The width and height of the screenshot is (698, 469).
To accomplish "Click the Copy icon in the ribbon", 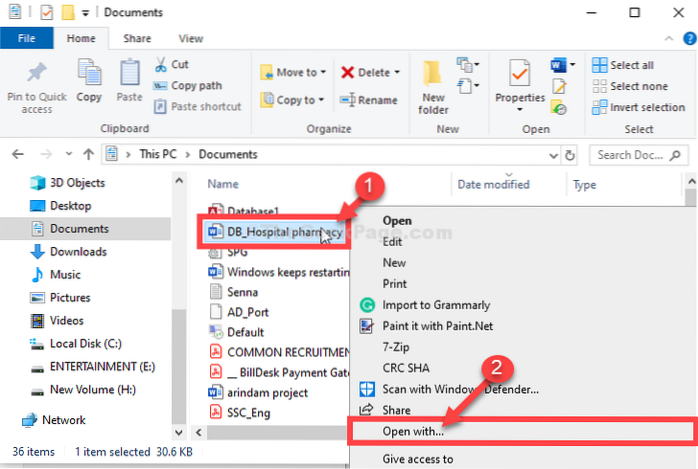I will (89, 74).
